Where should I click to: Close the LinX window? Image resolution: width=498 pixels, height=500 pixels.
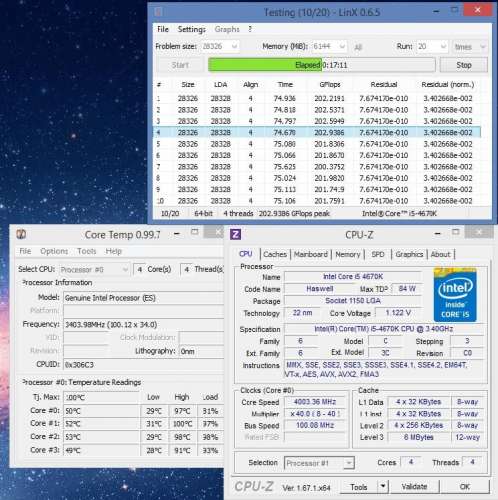pyautogui.click(x=478, y=10)
